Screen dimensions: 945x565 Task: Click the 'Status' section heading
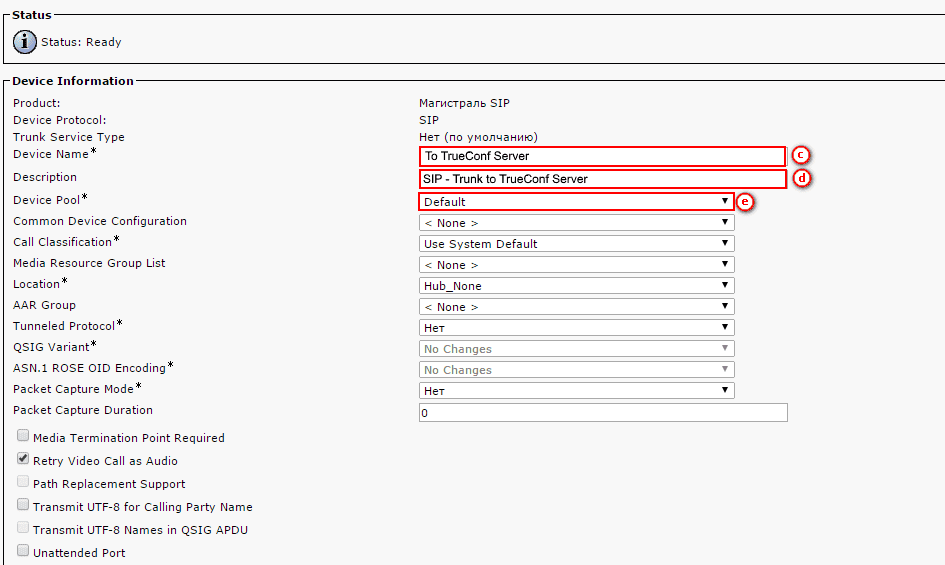[32, 15]
